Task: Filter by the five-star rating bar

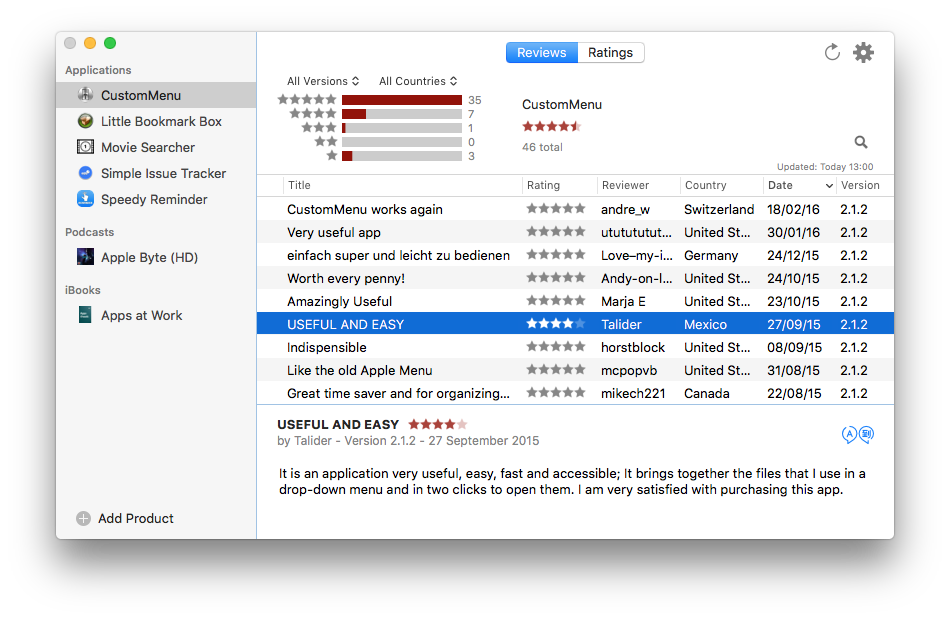Action: pyautogui.click(x=402, y=100)
